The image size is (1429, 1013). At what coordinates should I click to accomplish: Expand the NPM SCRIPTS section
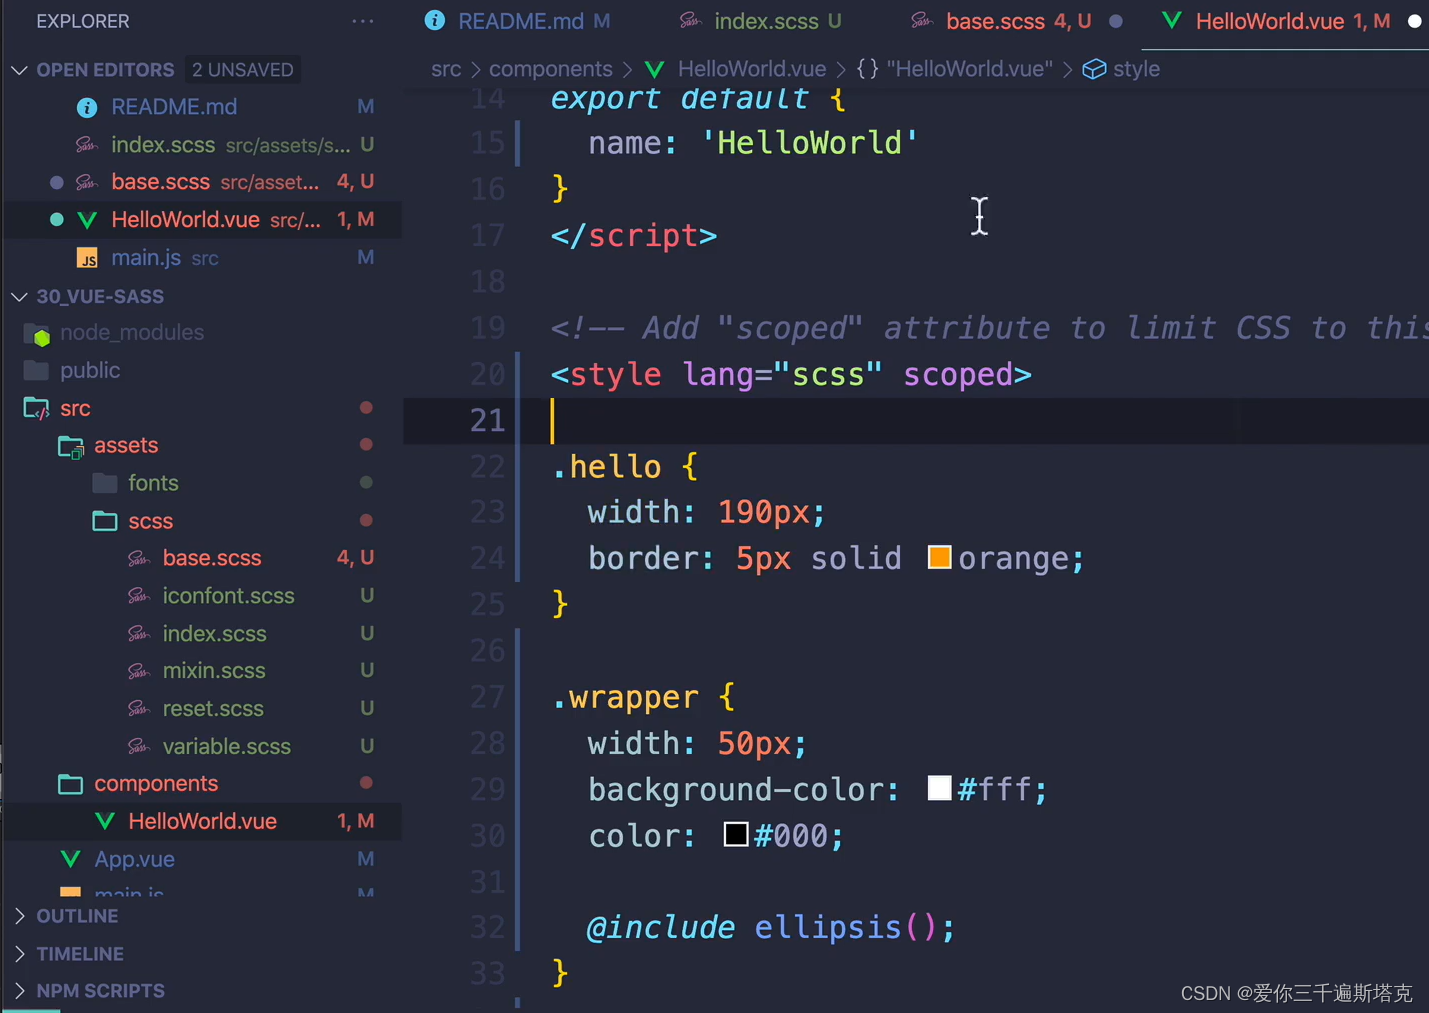[x=20, y=990]
